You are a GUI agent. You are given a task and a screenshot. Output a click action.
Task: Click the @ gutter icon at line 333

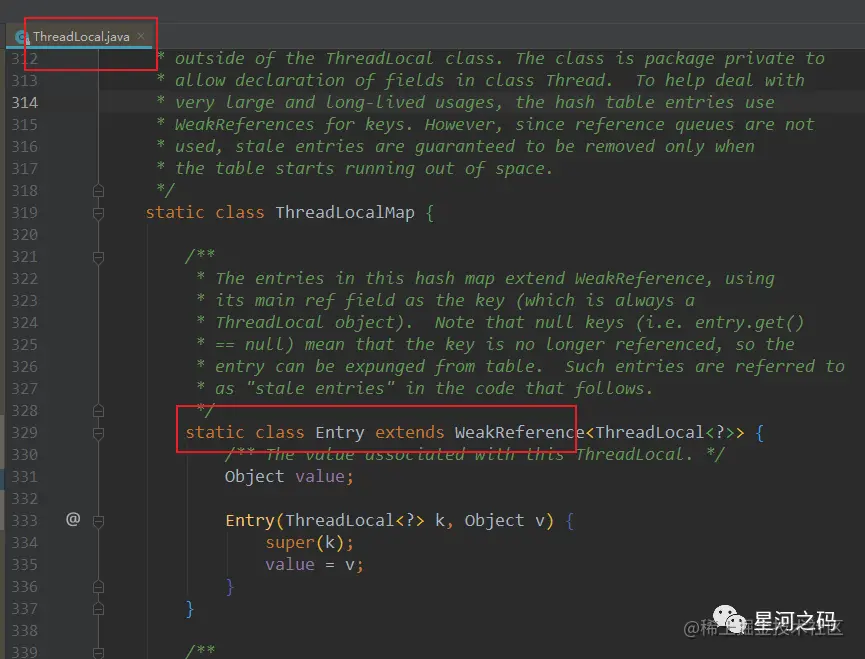(73, 519)
